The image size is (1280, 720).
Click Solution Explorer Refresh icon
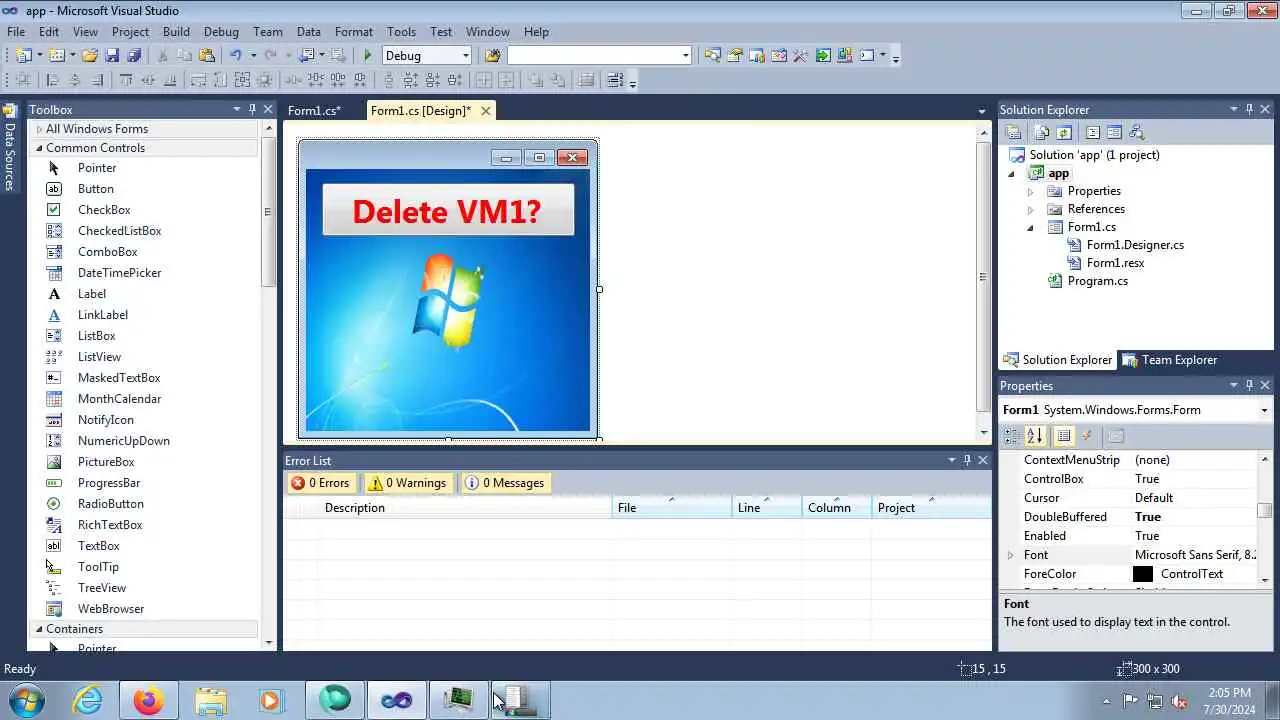(1063, 132)
